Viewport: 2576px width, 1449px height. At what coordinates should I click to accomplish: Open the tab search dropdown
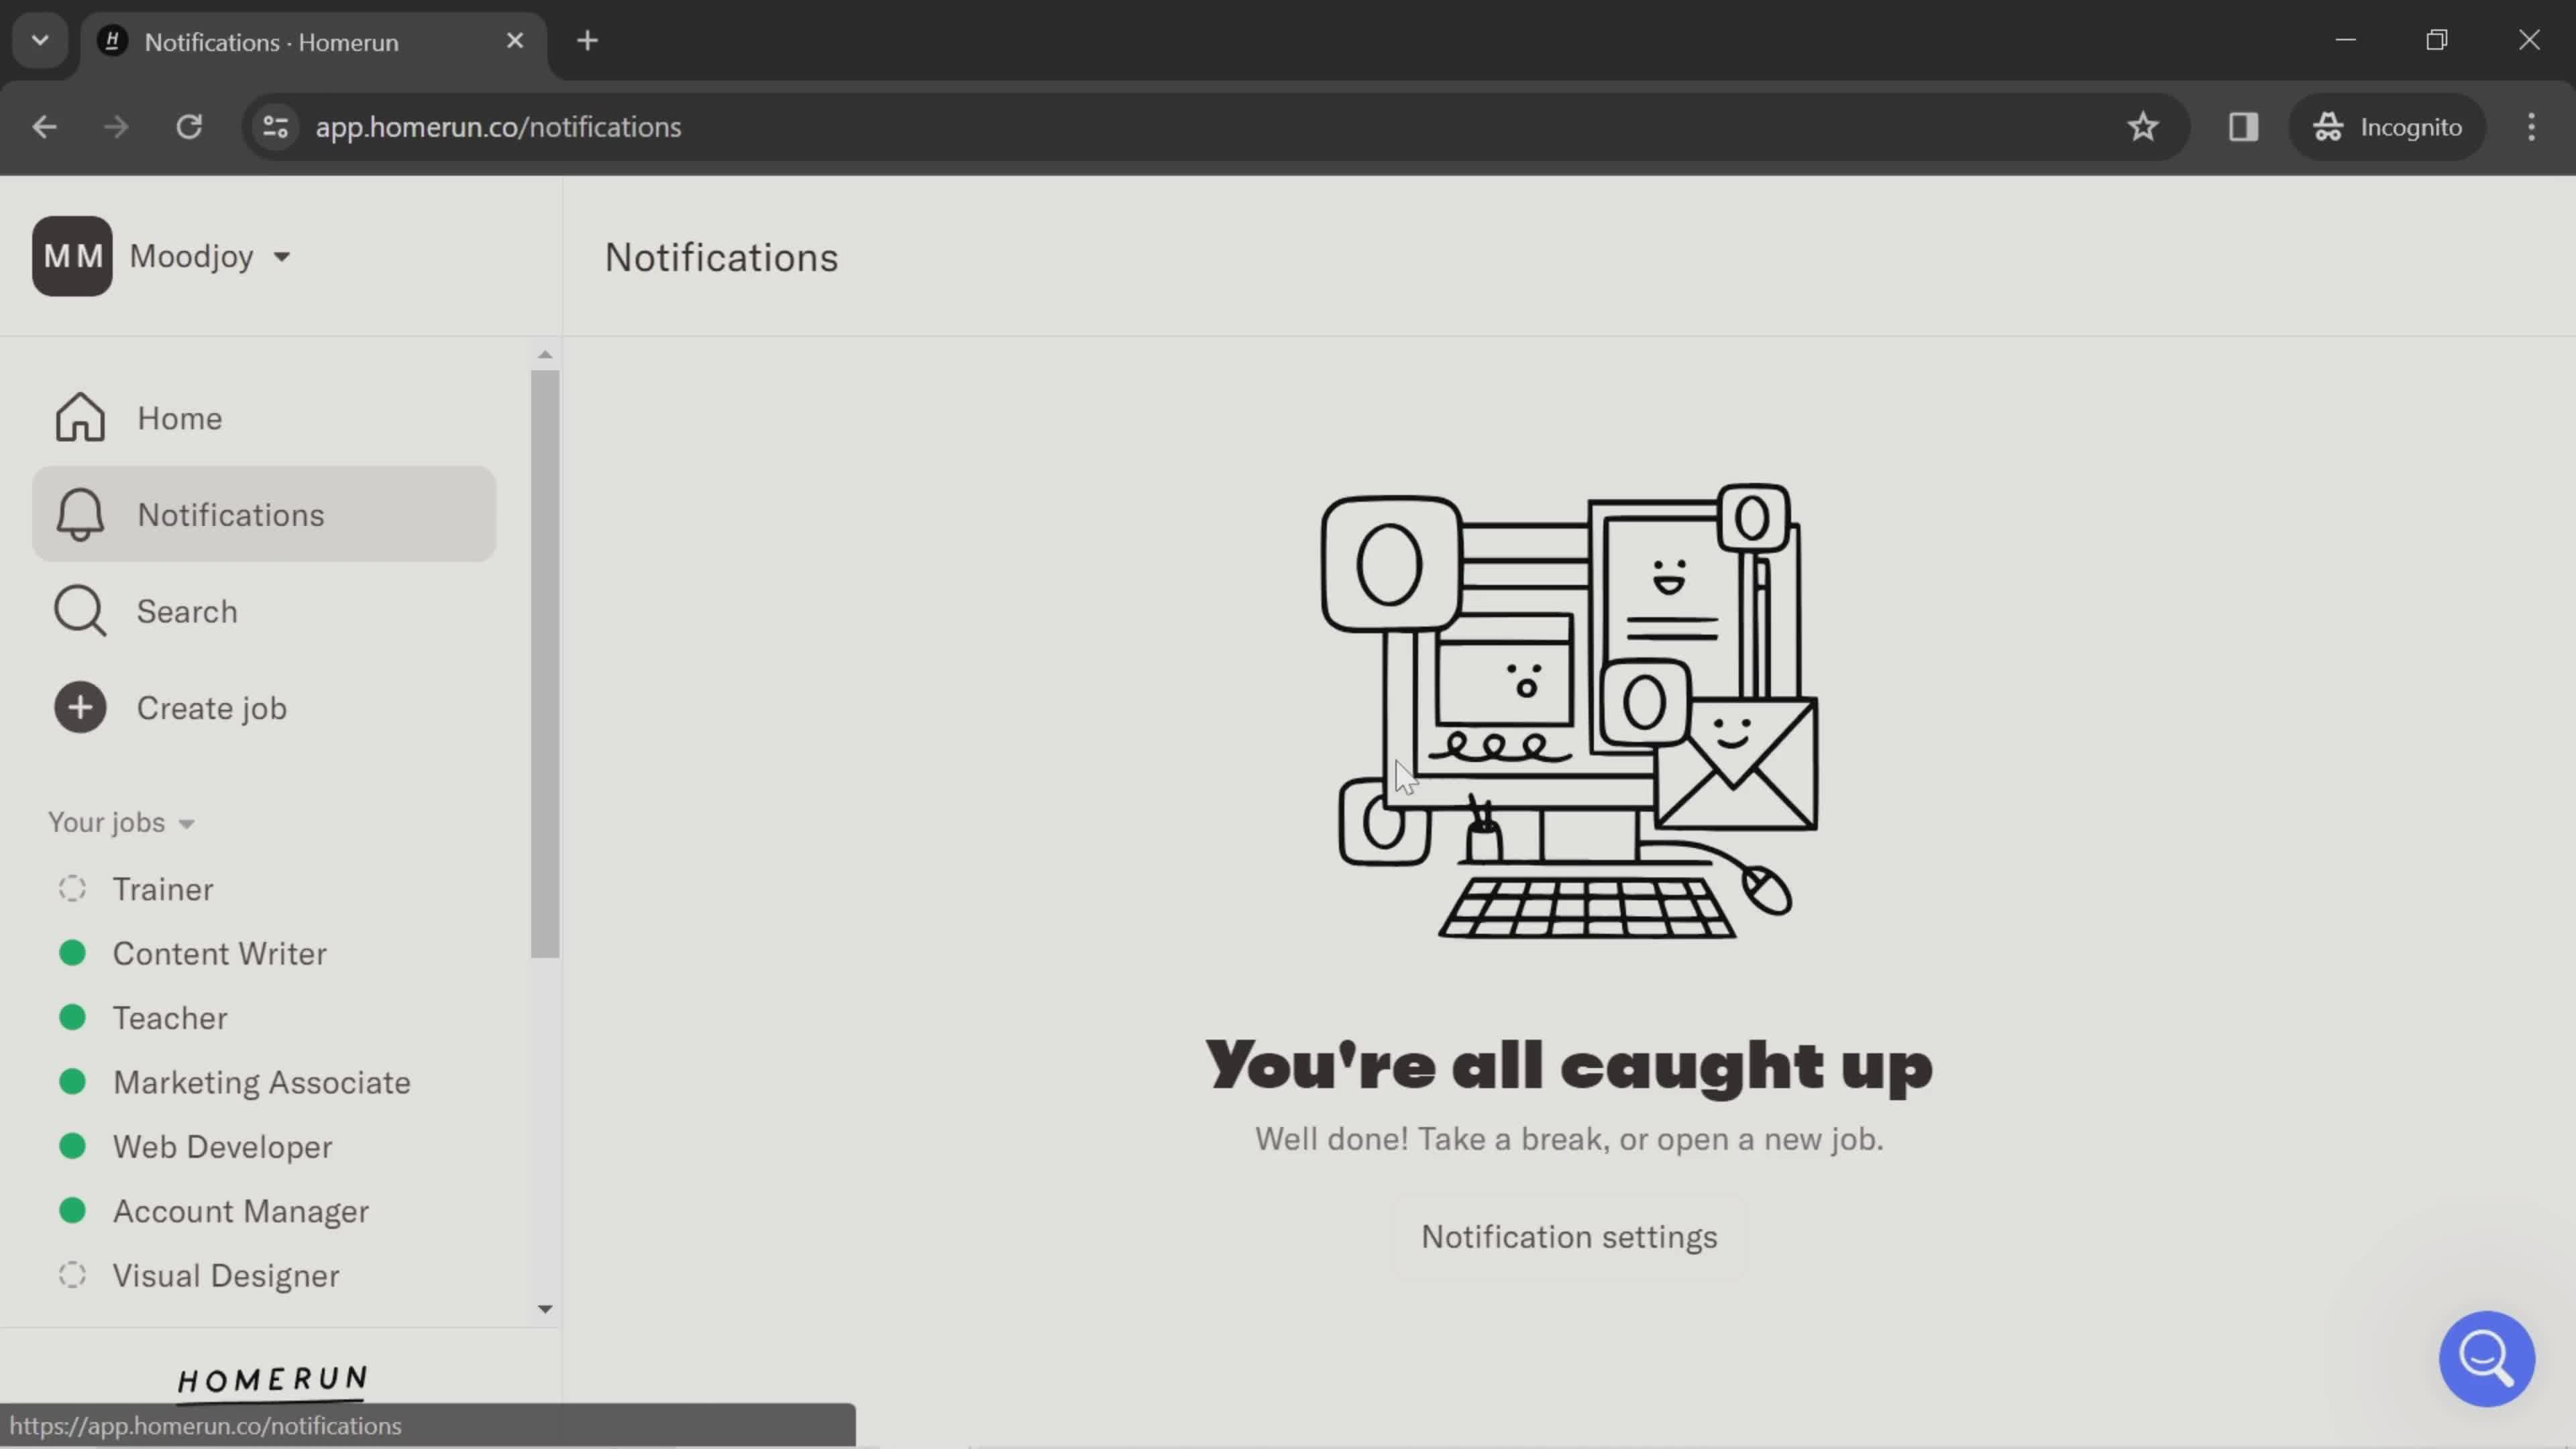(40, 41)
